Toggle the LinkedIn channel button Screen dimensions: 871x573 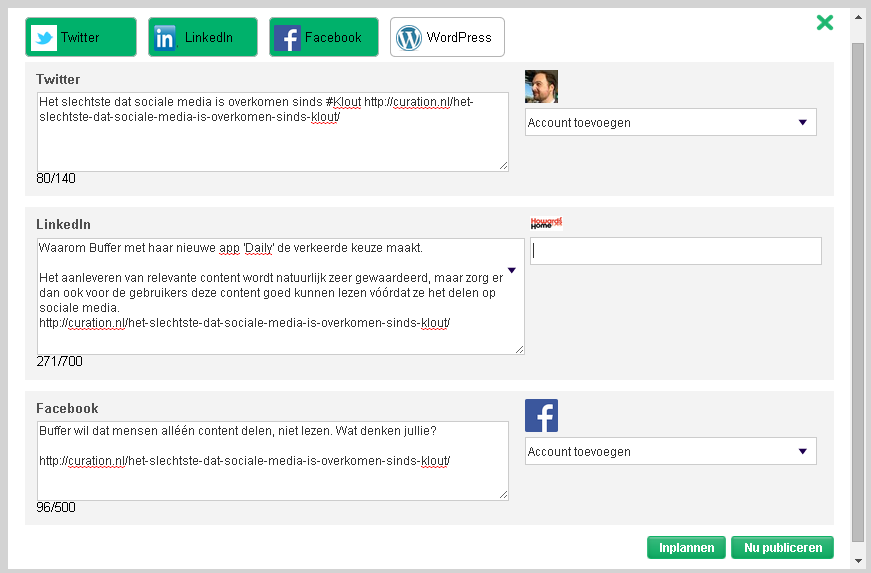[x=203, y=37]
